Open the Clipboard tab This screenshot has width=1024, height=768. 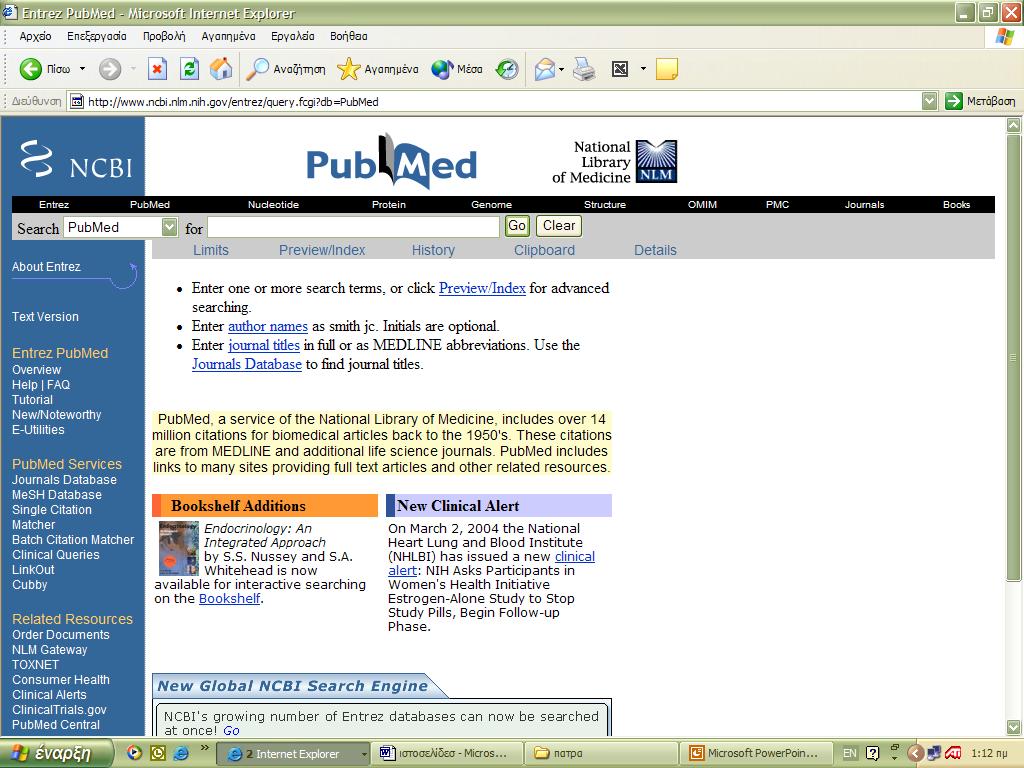click(544, 250)
